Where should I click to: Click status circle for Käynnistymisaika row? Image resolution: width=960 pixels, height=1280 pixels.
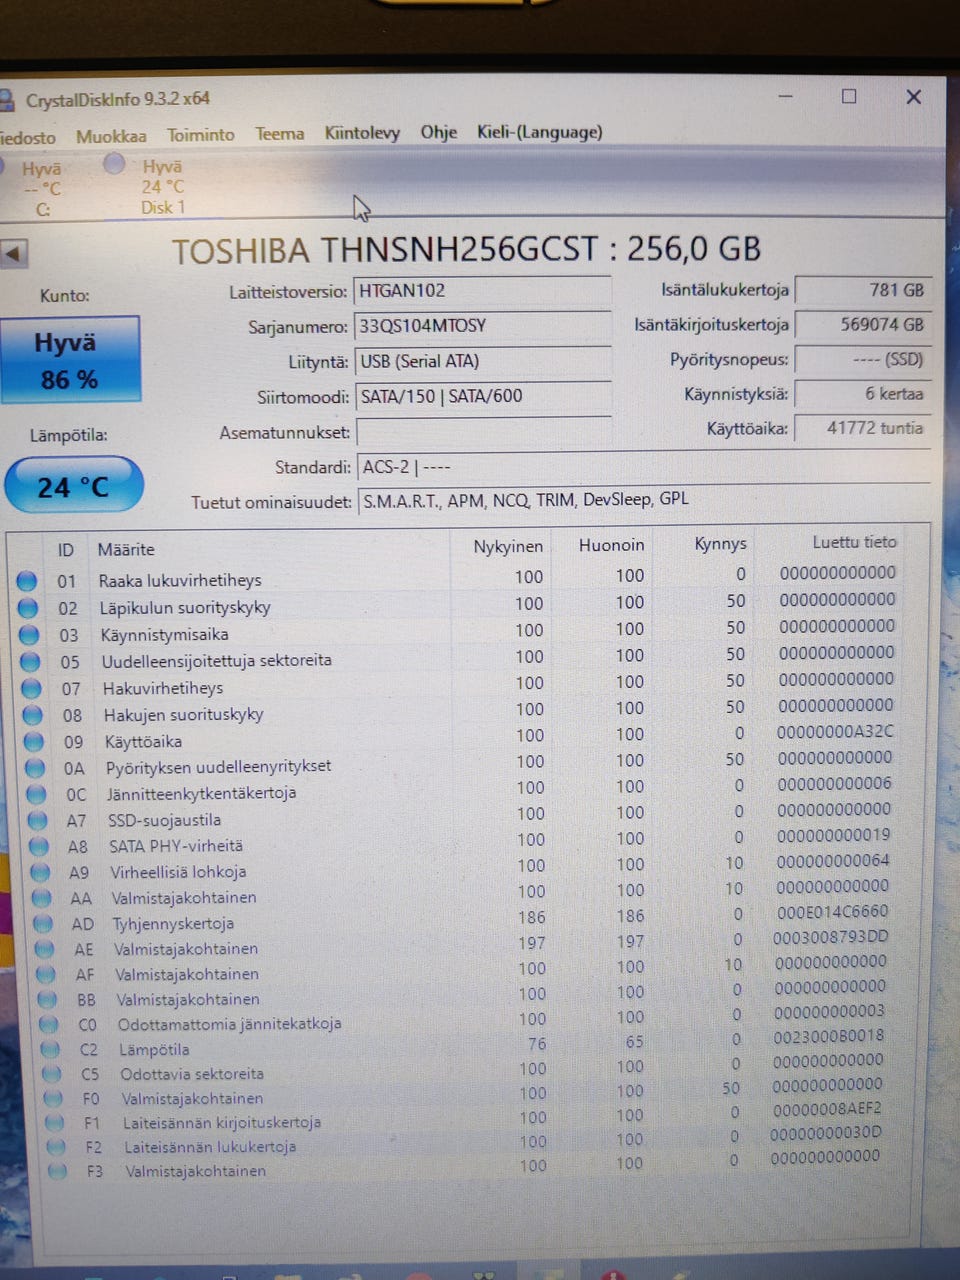coord(29,634)
